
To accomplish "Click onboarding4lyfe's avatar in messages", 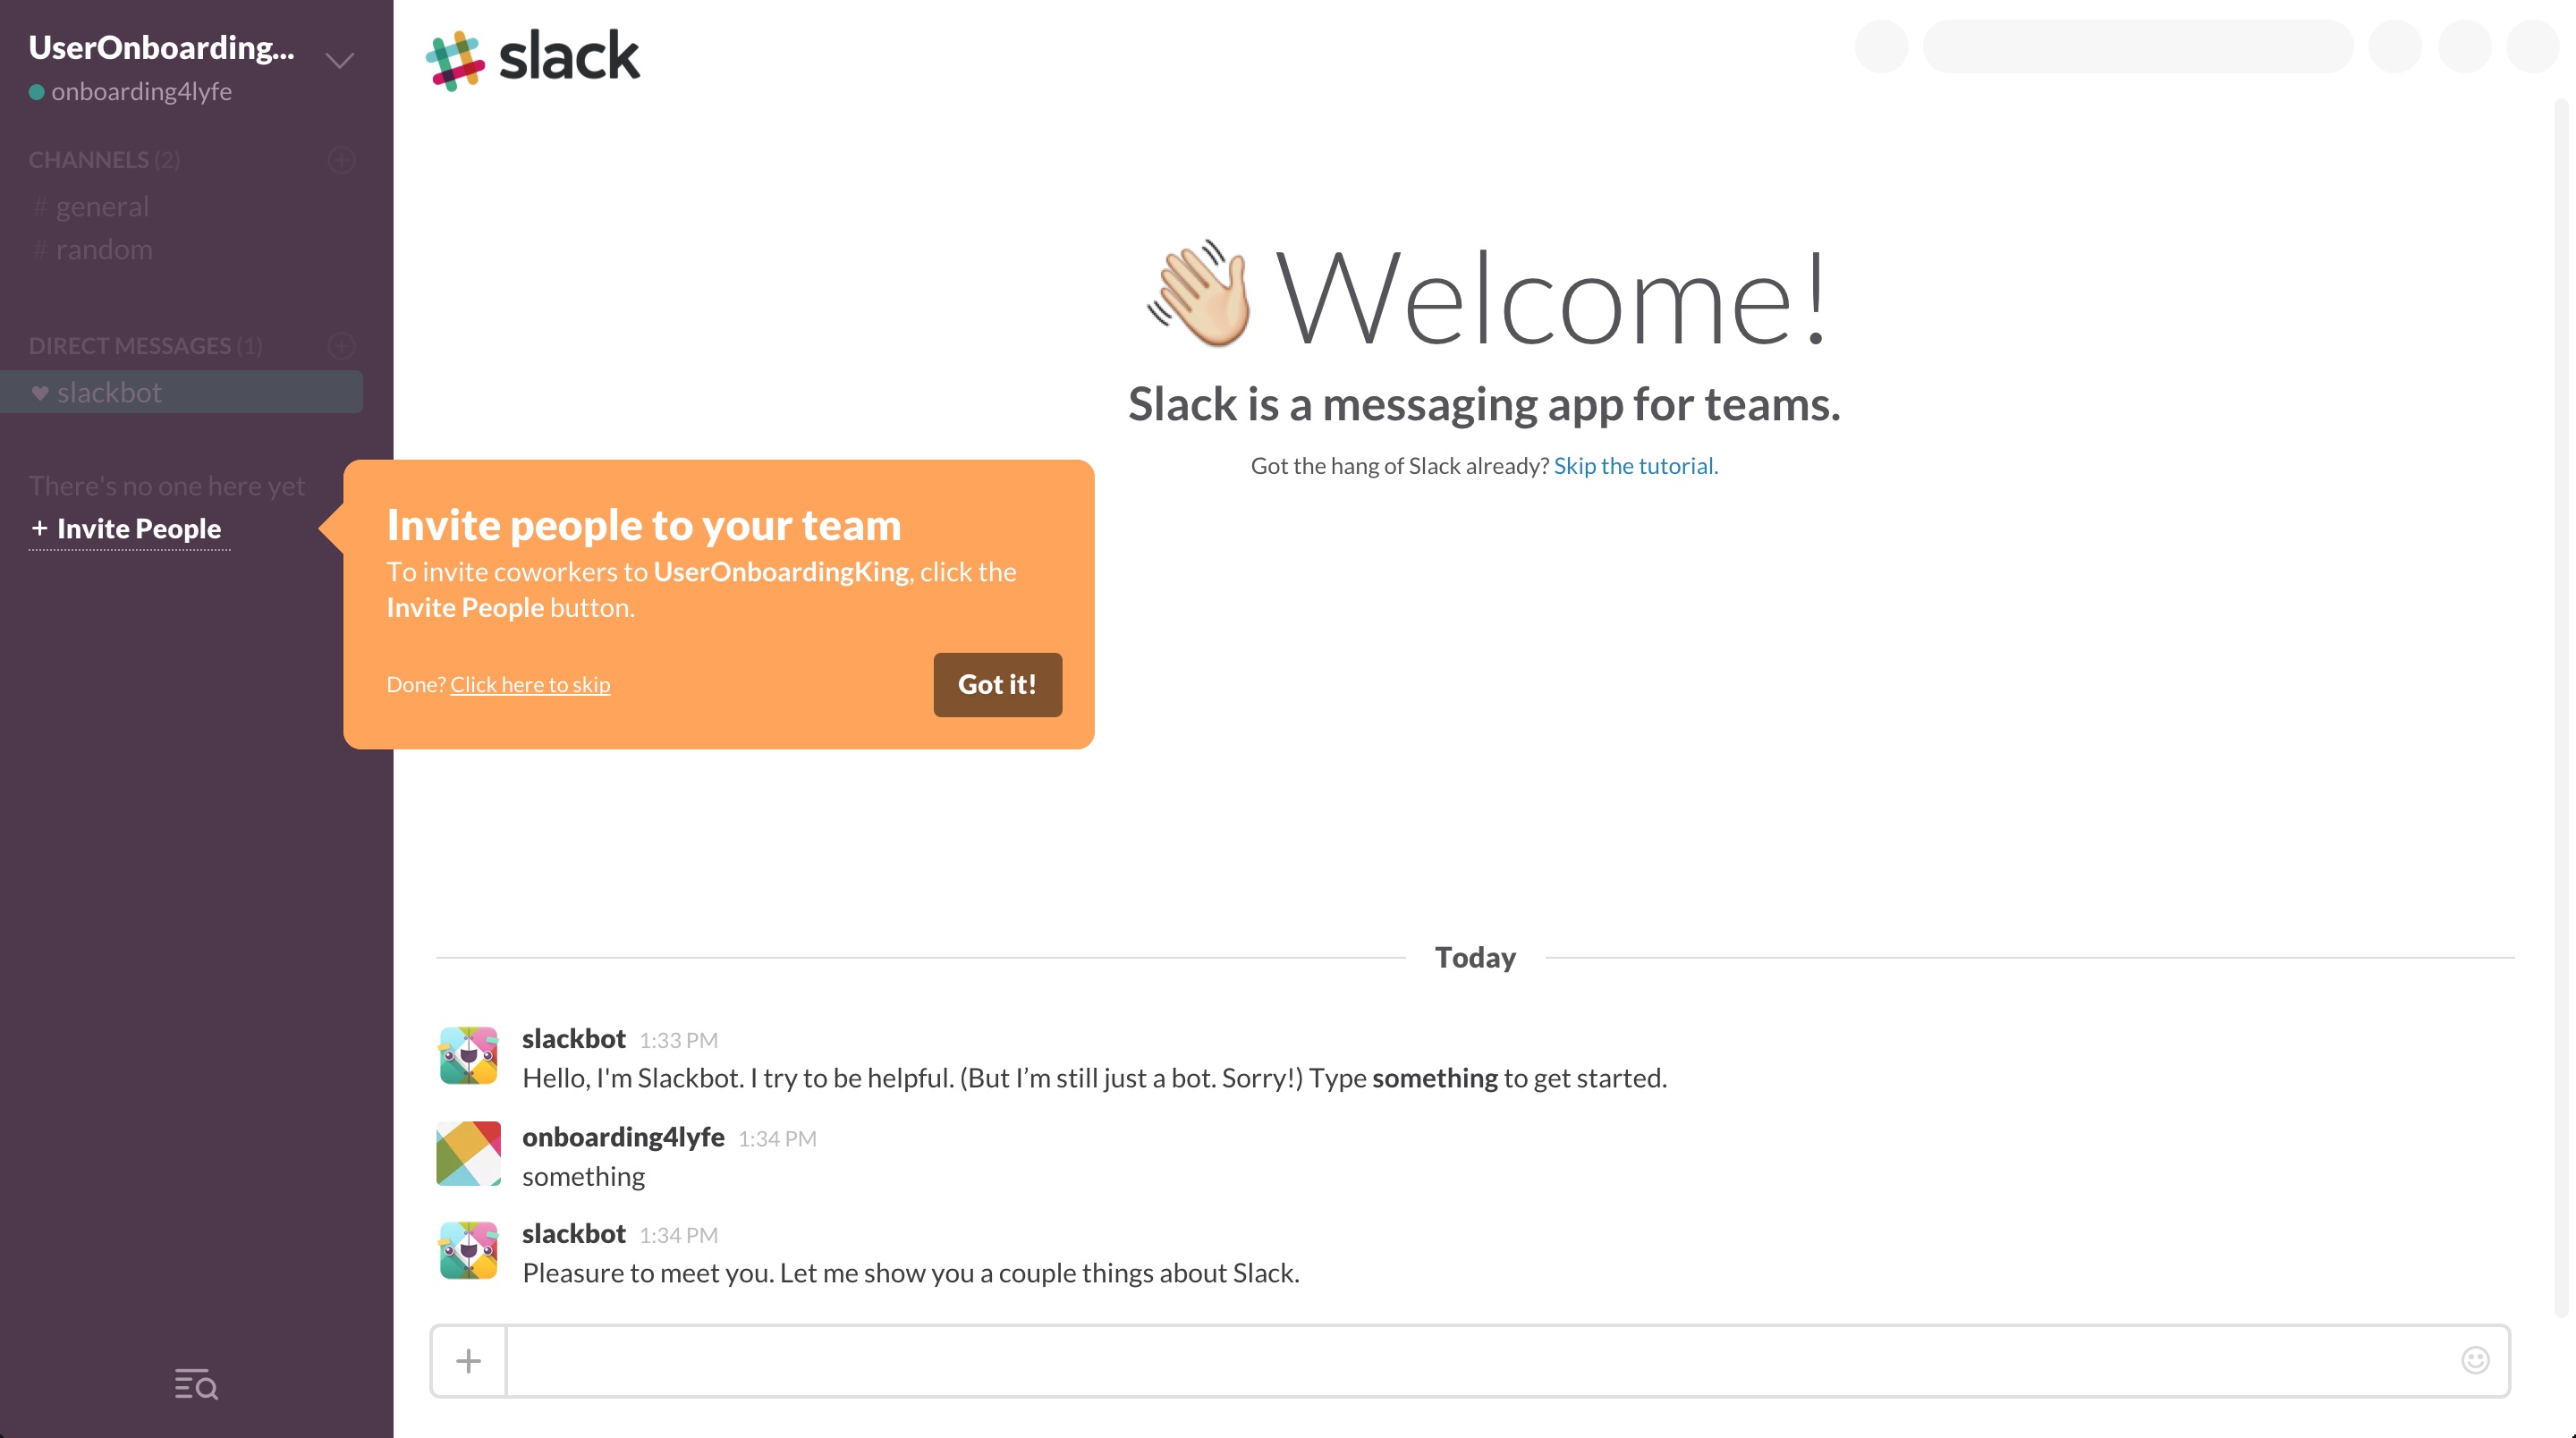I will [468, 1153].
